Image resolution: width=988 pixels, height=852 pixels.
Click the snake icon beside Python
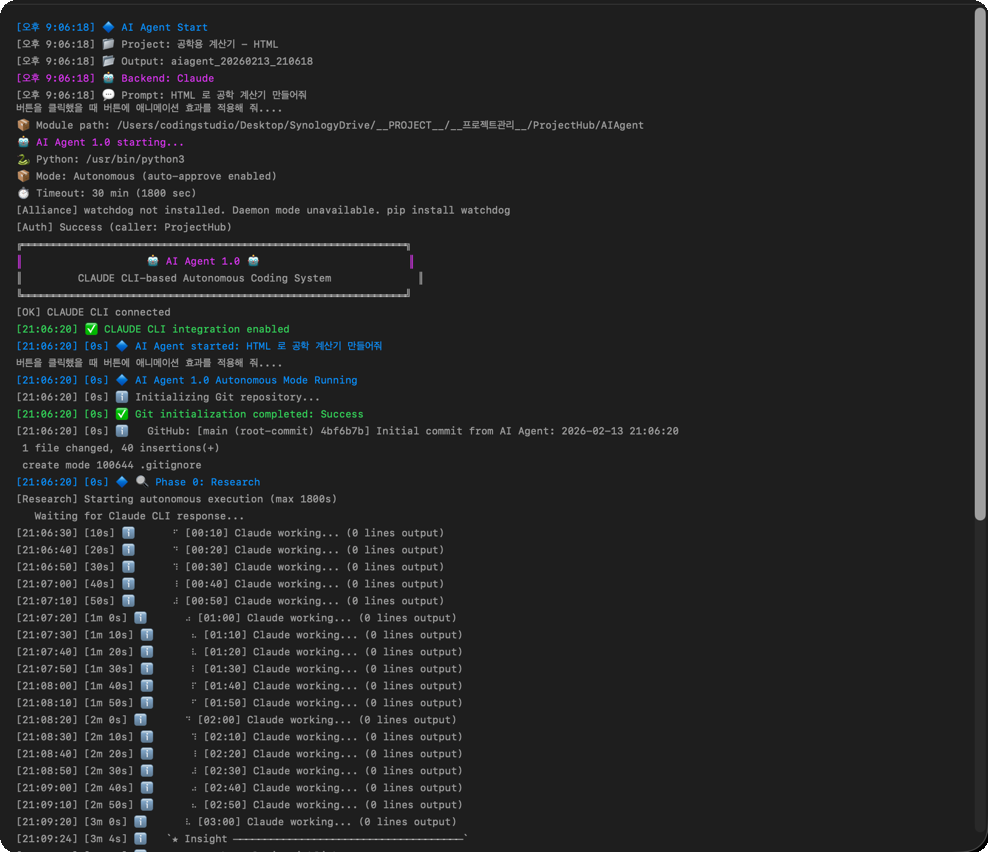23,159
